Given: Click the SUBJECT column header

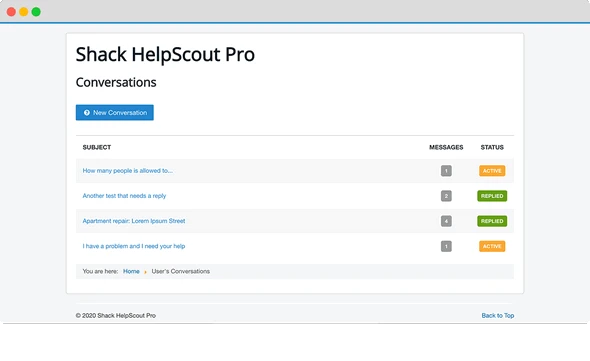Looking at the screenshot, I should (97, 147).
